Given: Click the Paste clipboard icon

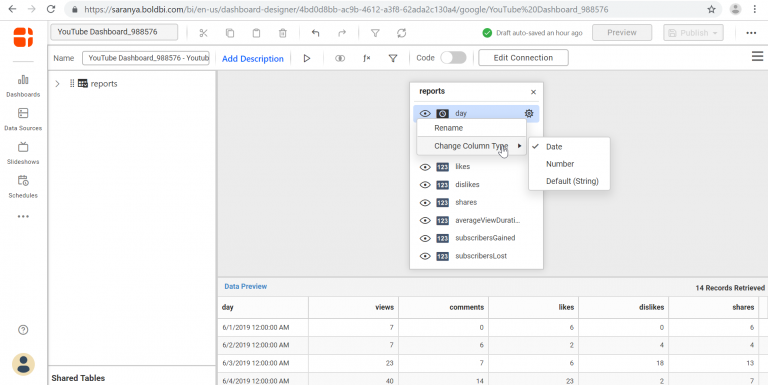Looking at the screenshot, I should (x=256, y=33).
